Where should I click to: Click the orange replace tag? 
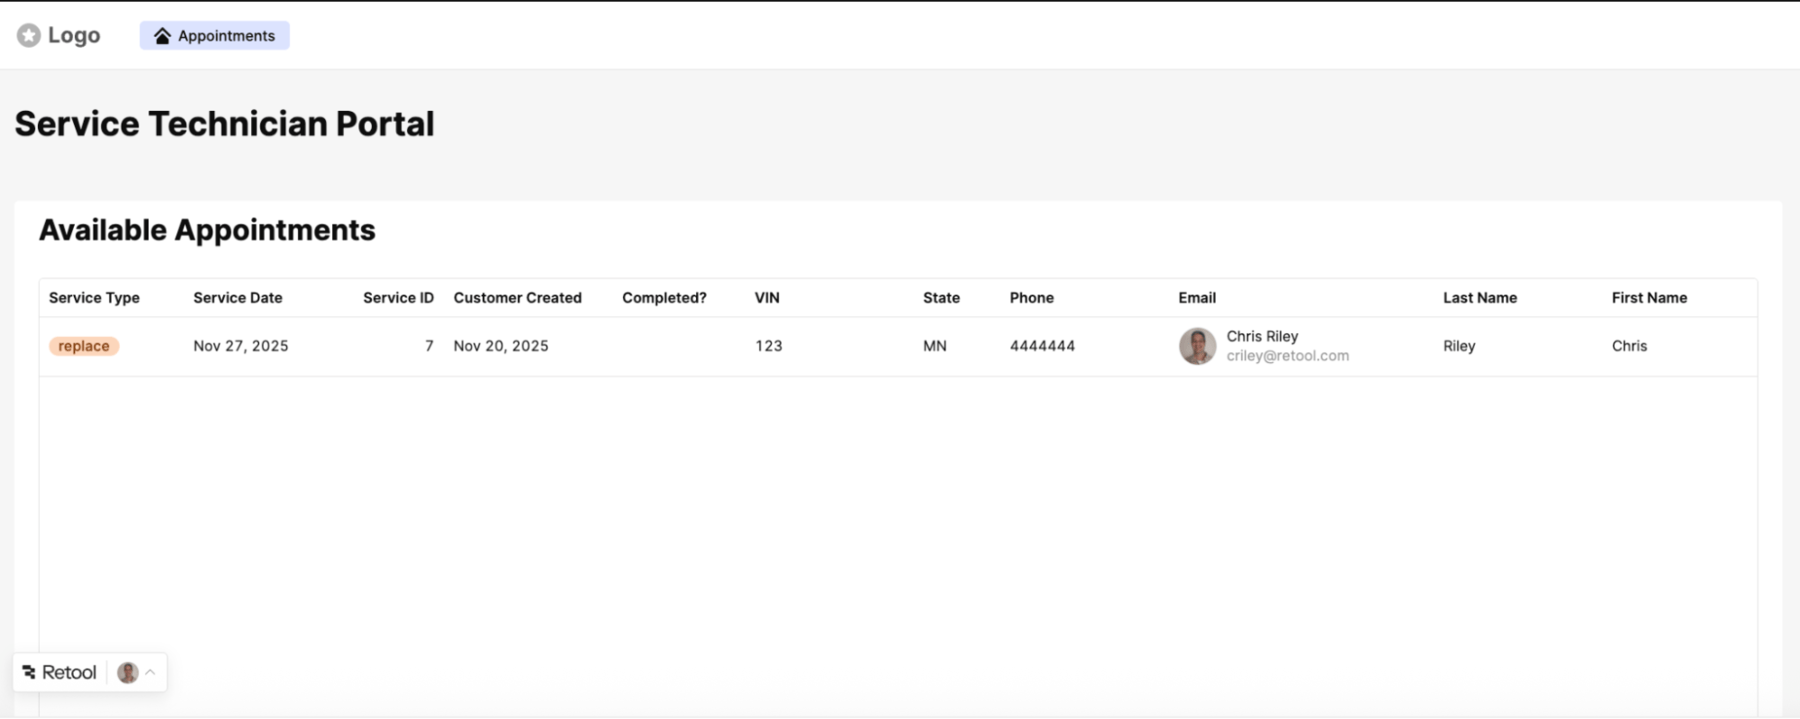[84, 346]
